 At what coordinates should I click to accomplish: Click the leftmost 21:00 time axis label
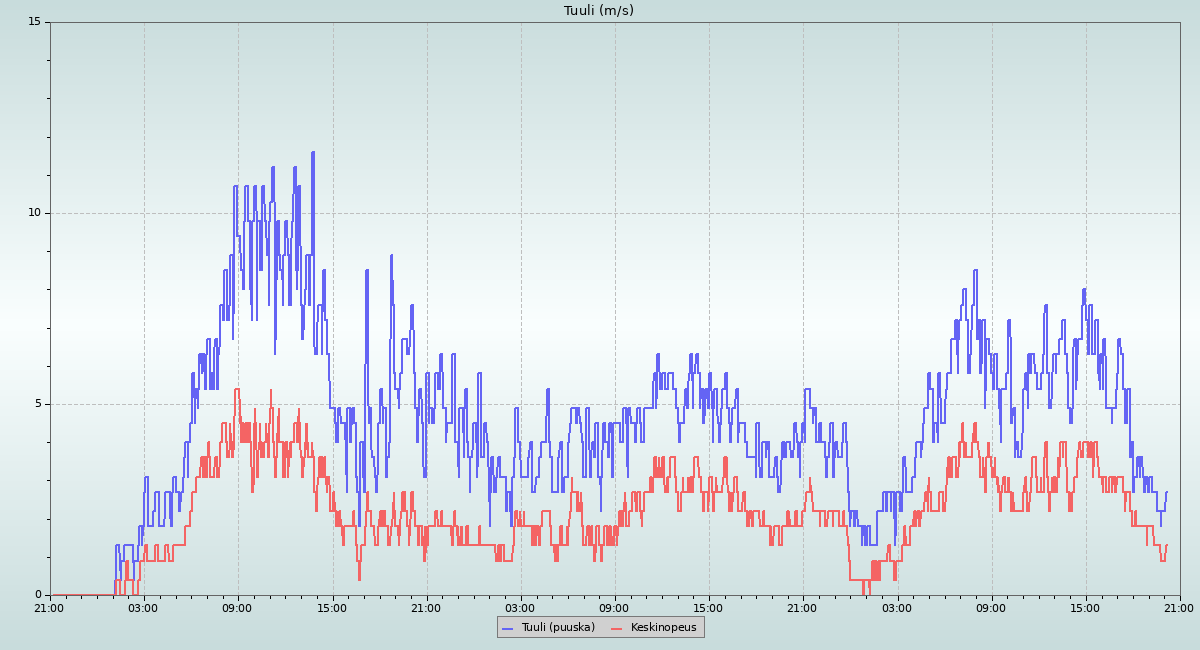[x=49, y=607]
